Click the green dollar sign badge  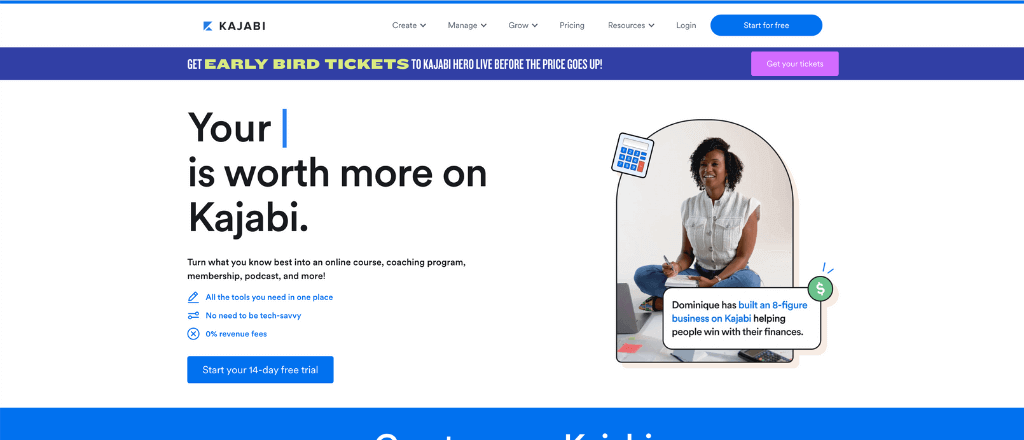pyautogui.click(x=820, y=288)
